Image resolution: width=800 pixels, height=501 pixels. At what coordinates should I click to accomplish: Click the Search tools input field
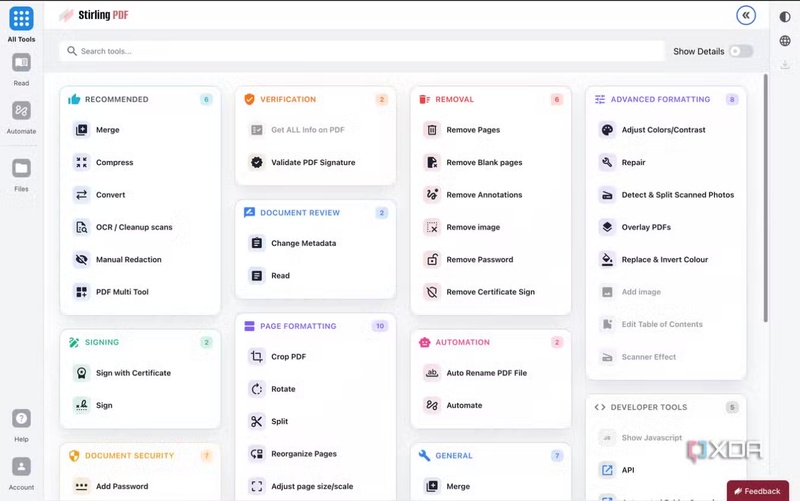point(362,51)
